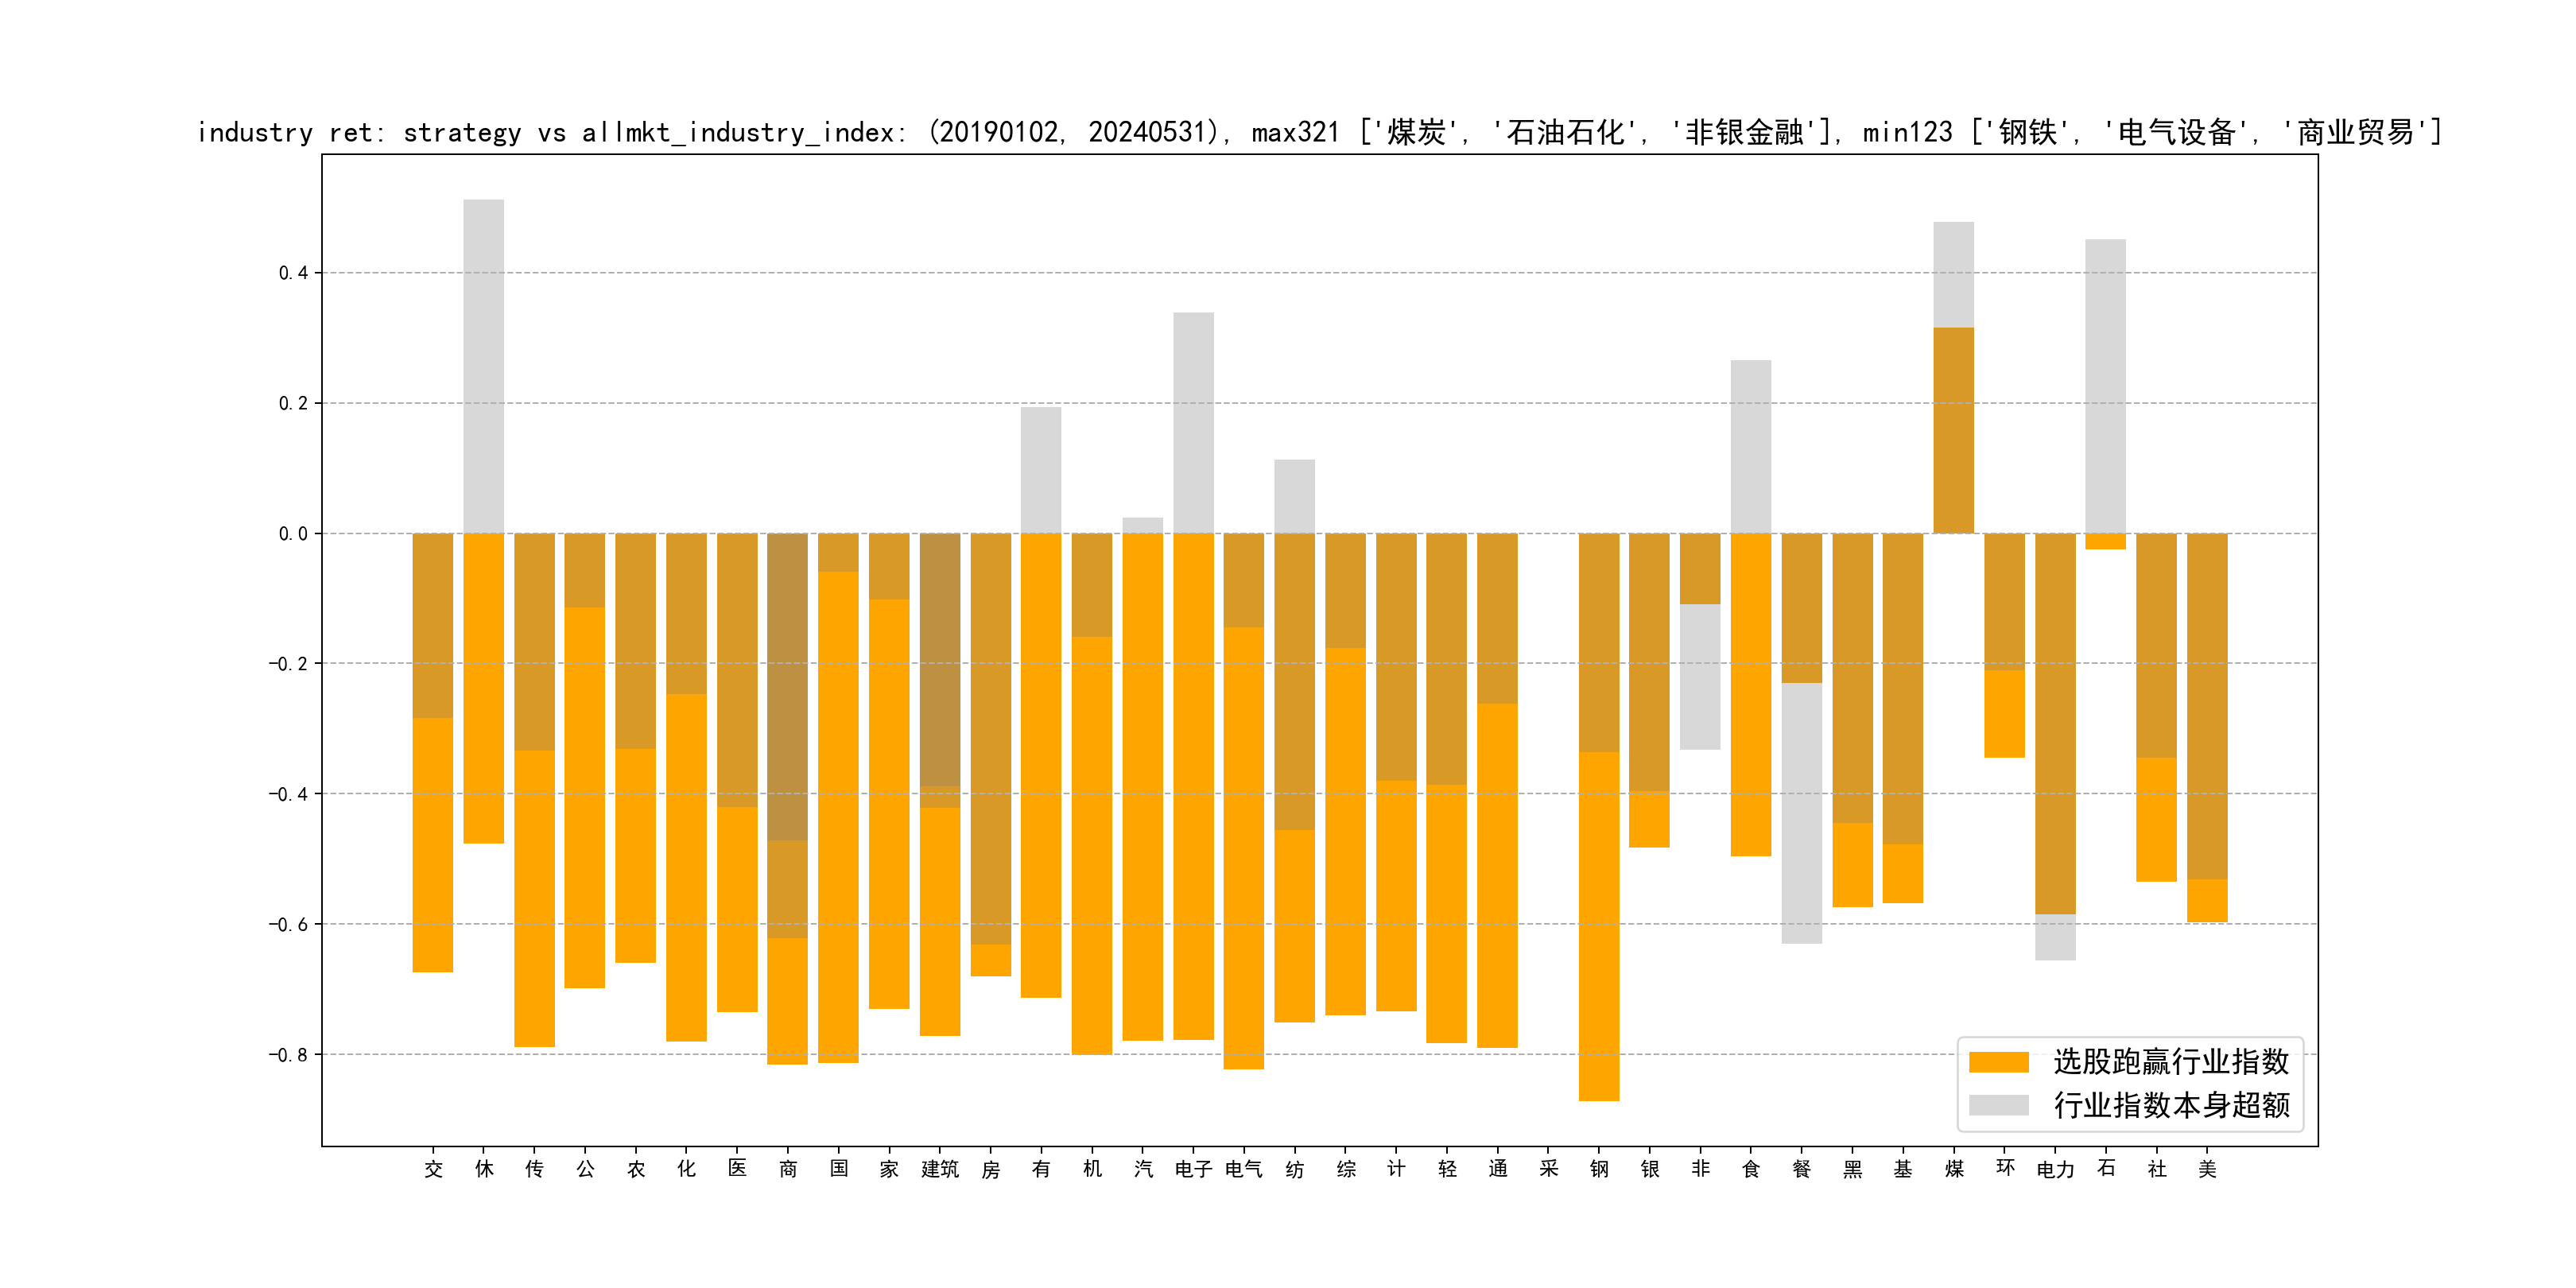
Task: Click the lowest orange bar above 钢
Action: coord(1598,925)
